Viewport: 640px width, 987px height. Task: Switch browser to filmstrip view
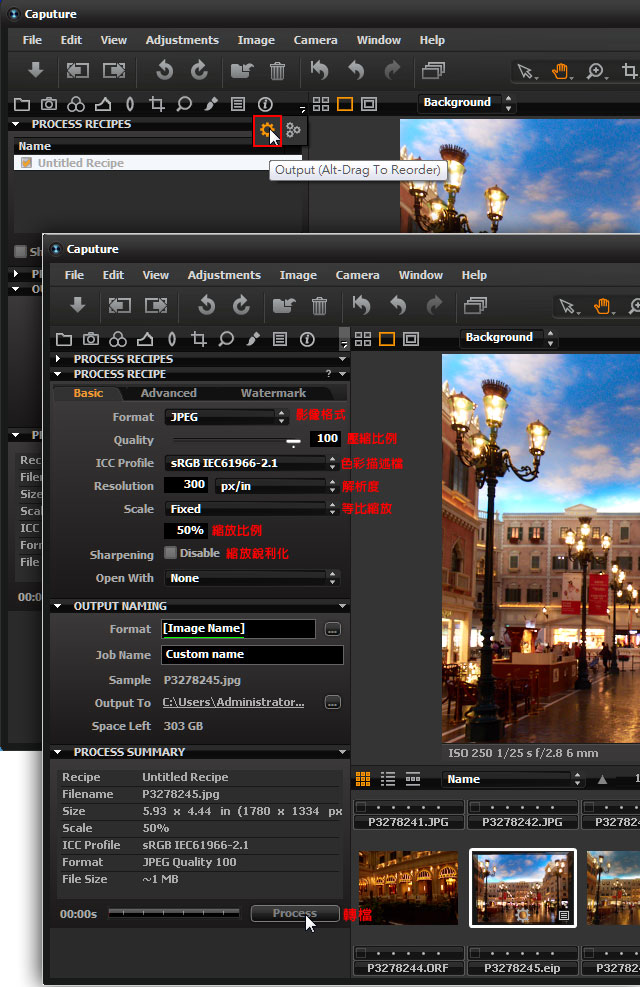point(413,779)
